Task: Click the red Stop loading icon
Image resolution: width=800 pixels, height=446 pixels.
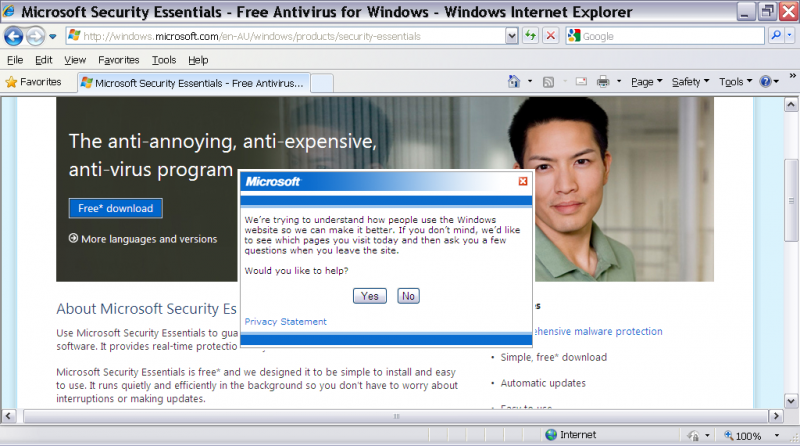Action: tap(551, 36)
